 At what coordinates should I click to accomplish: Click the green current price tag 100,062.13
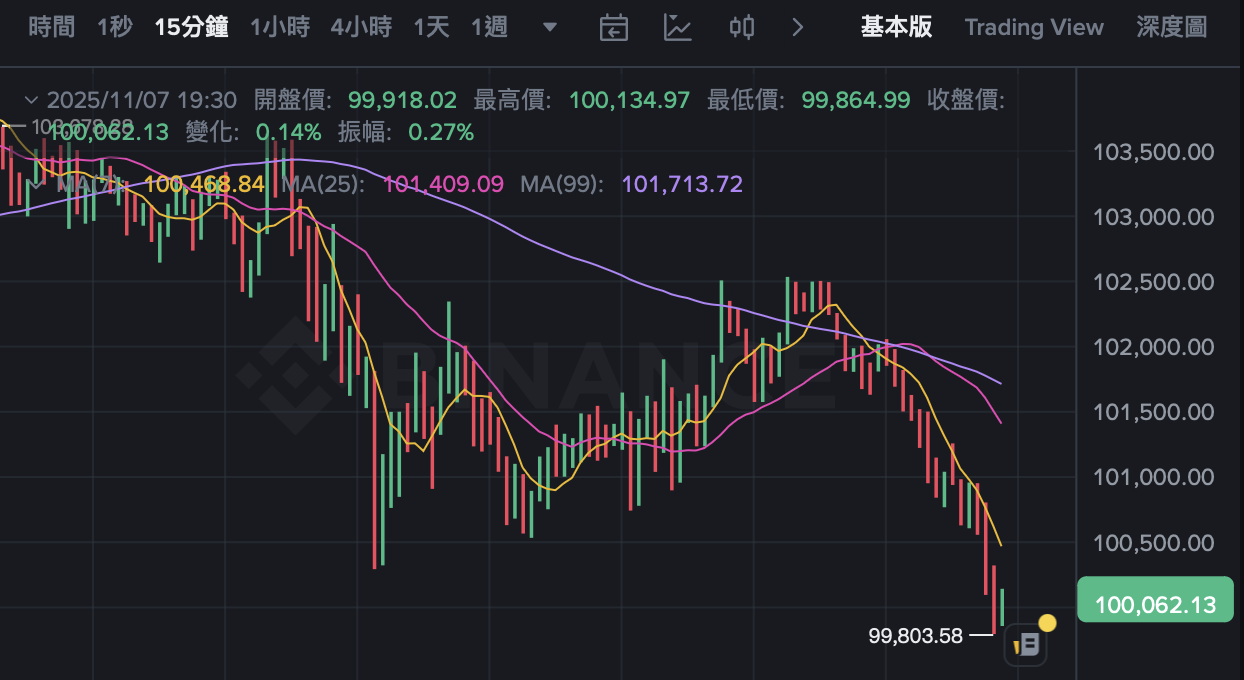coord(1155,603)
